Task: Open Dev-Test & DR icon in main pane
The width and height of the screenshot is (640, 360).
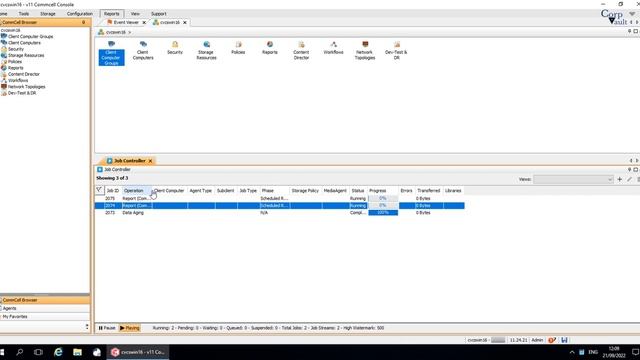Action: coord(396,51)
